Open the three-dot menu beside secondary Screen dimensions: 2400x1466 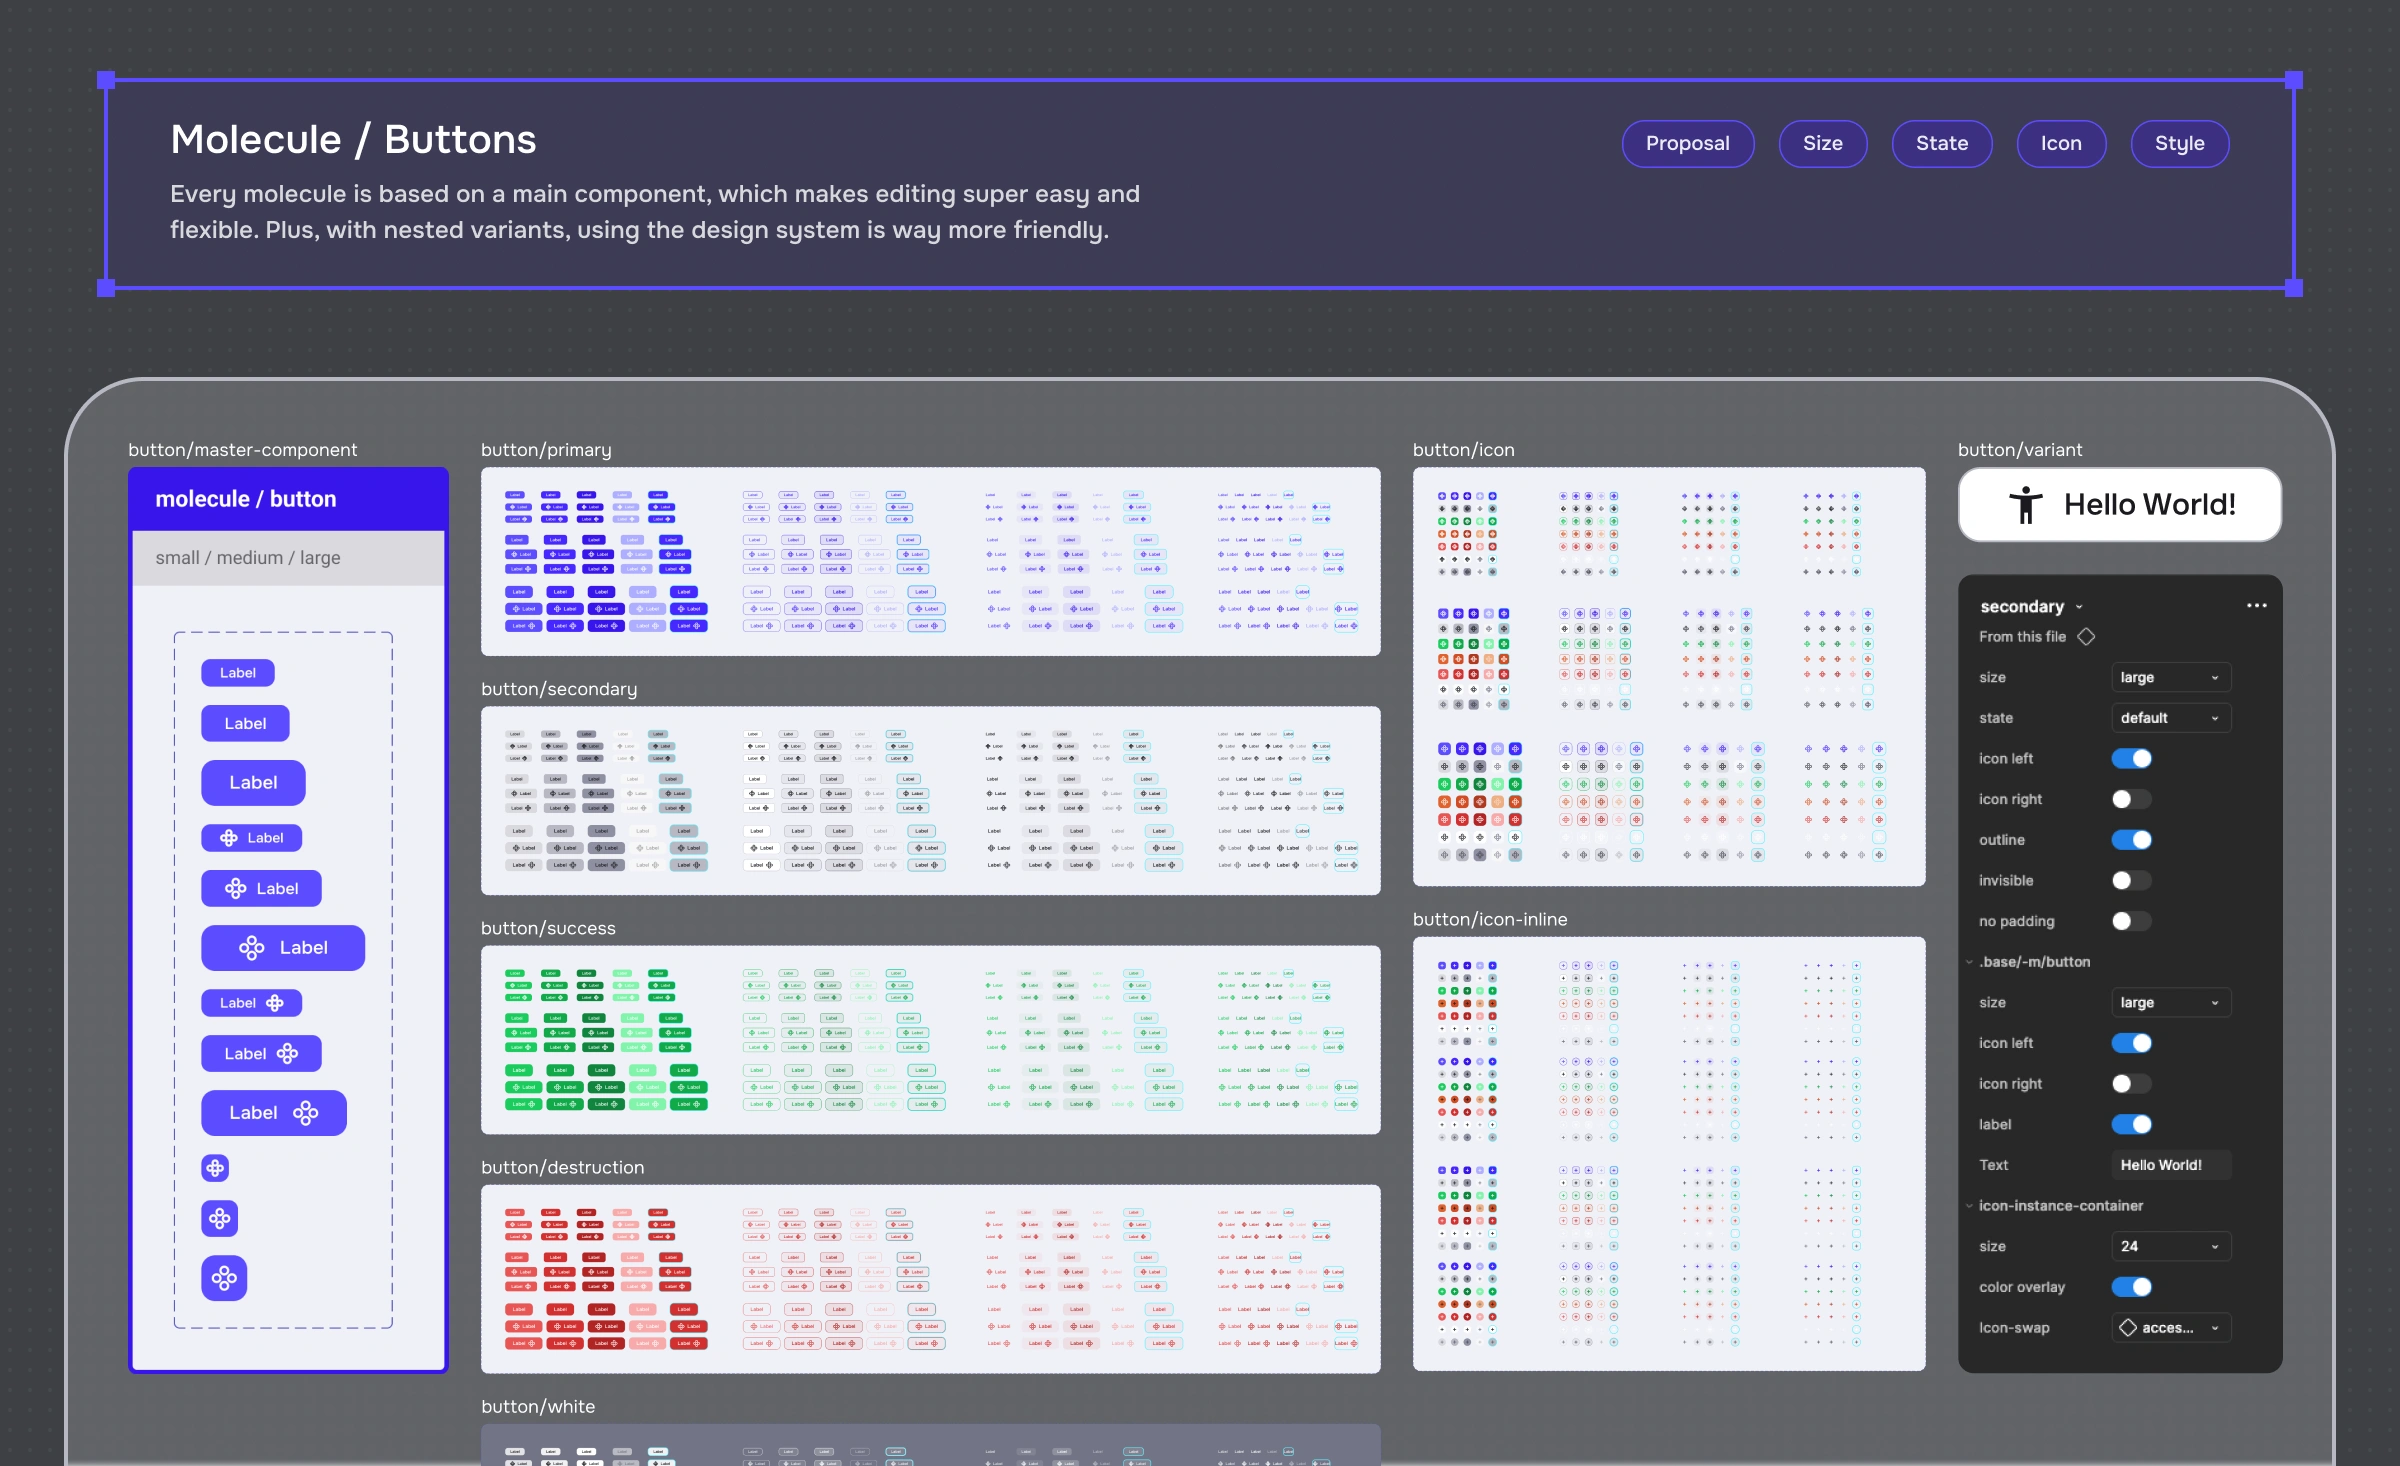[x=2256, y=606]
